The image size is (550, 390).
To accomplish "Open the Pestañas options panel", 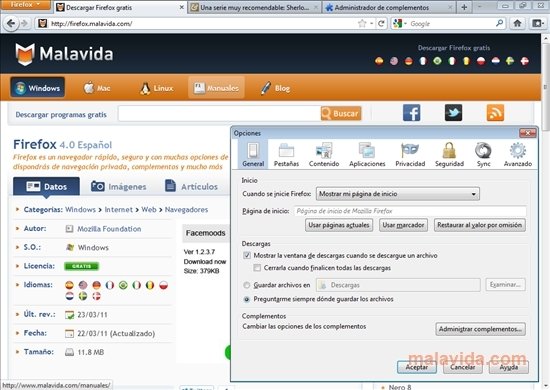I will click(286, 154).
